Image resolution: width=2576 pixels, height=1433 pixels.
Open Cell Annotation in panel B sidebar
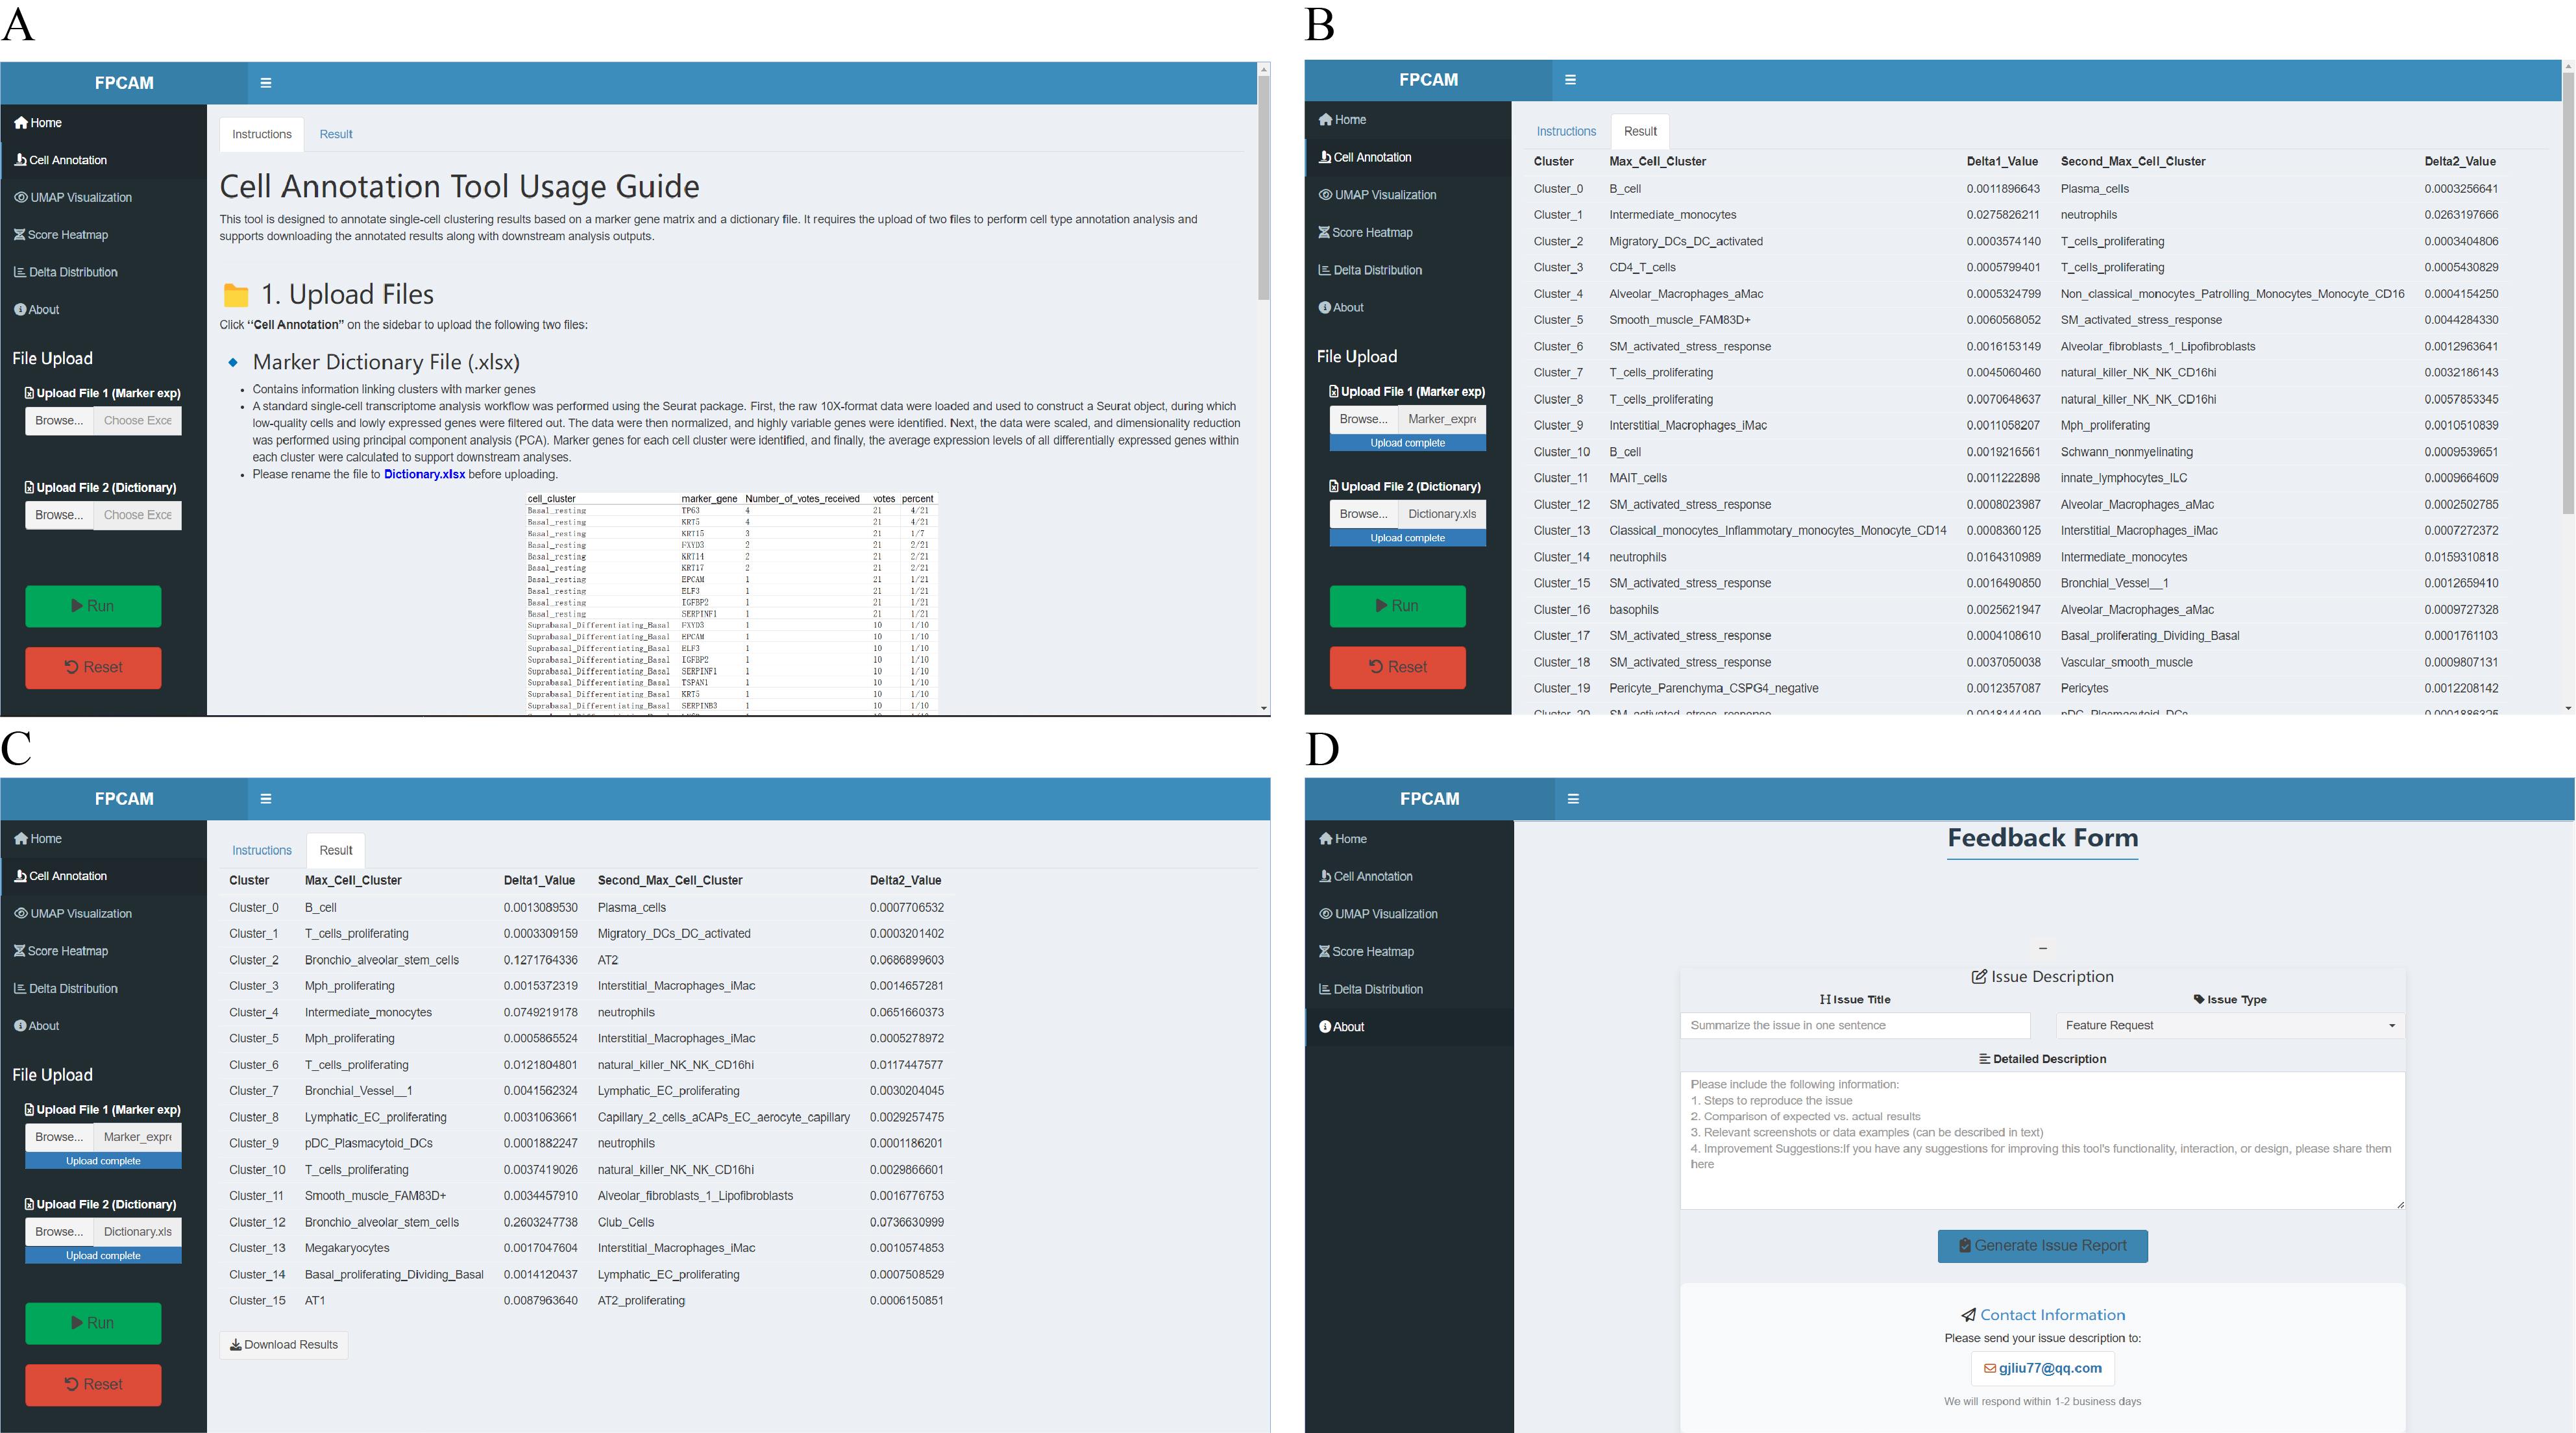pos(1408,157)
